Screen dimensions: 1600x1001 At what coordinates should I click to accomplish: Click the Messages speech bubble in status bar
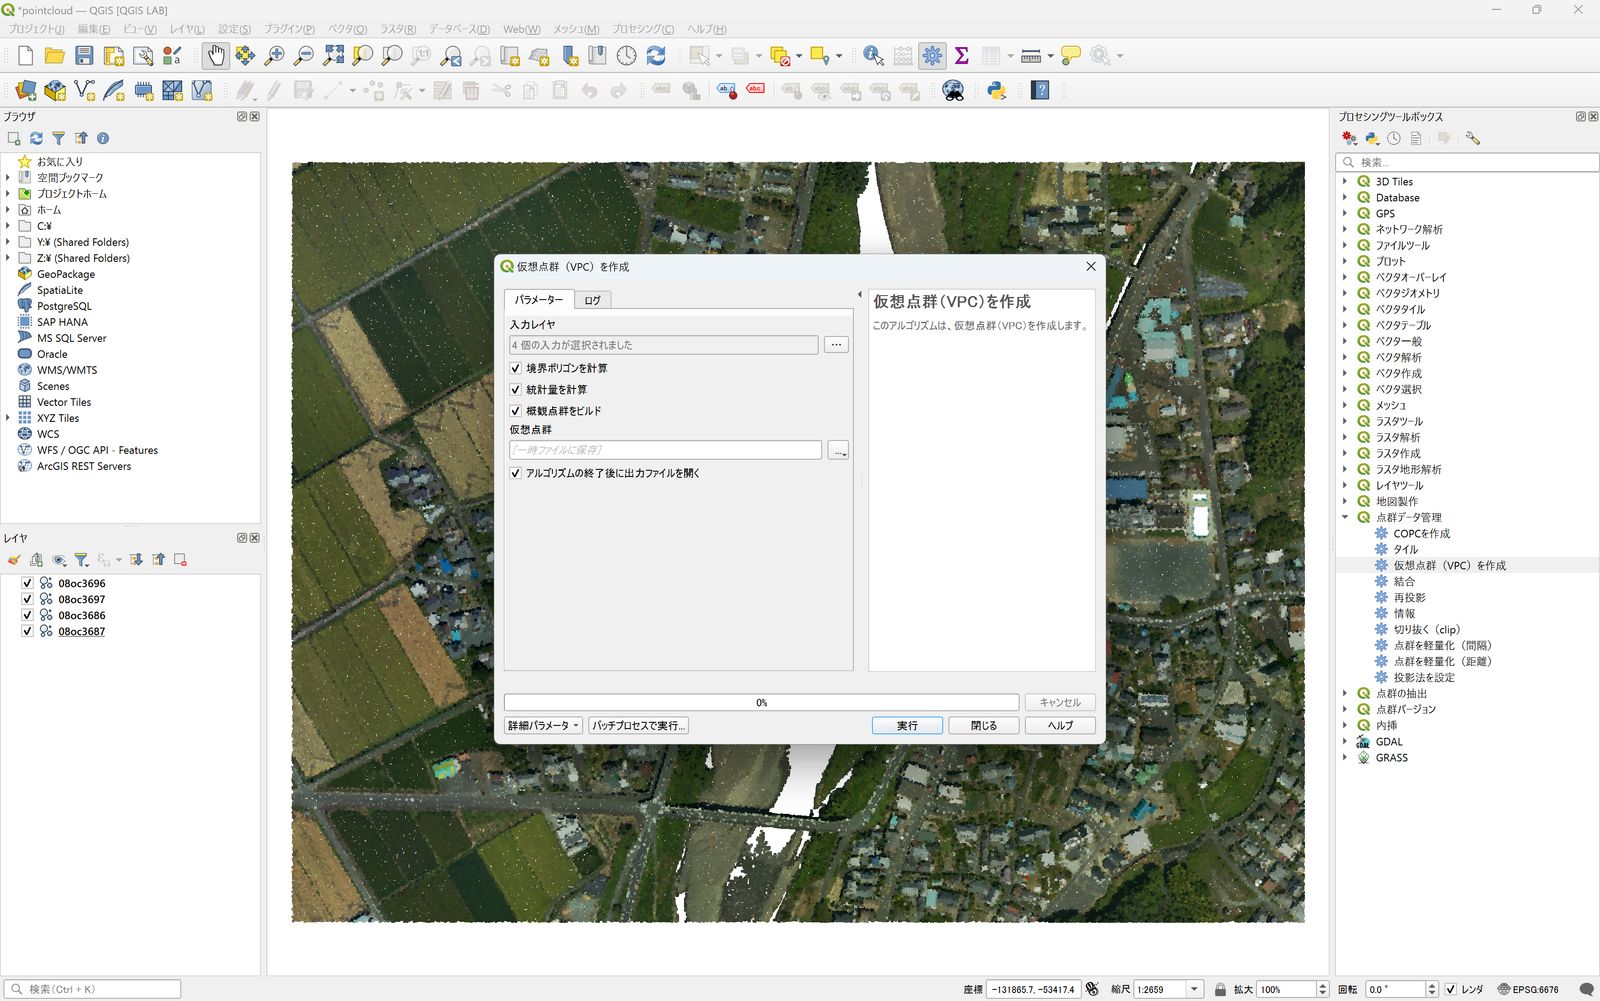coord(1586,989)
